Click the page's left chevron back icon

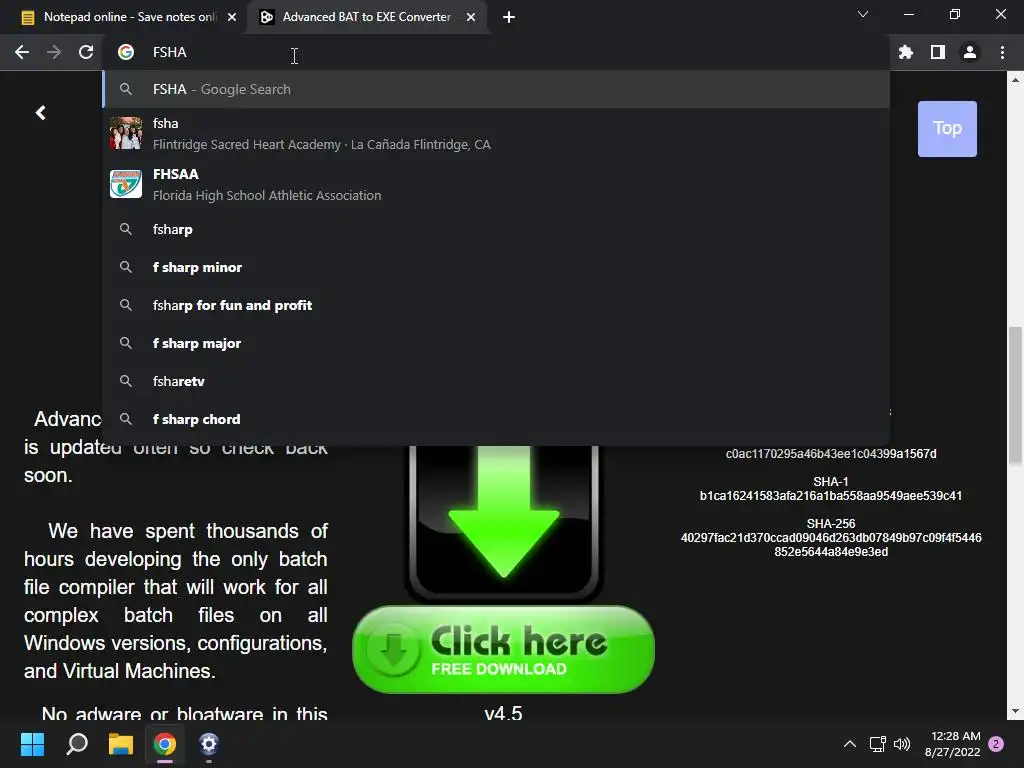tap(40, 113)
